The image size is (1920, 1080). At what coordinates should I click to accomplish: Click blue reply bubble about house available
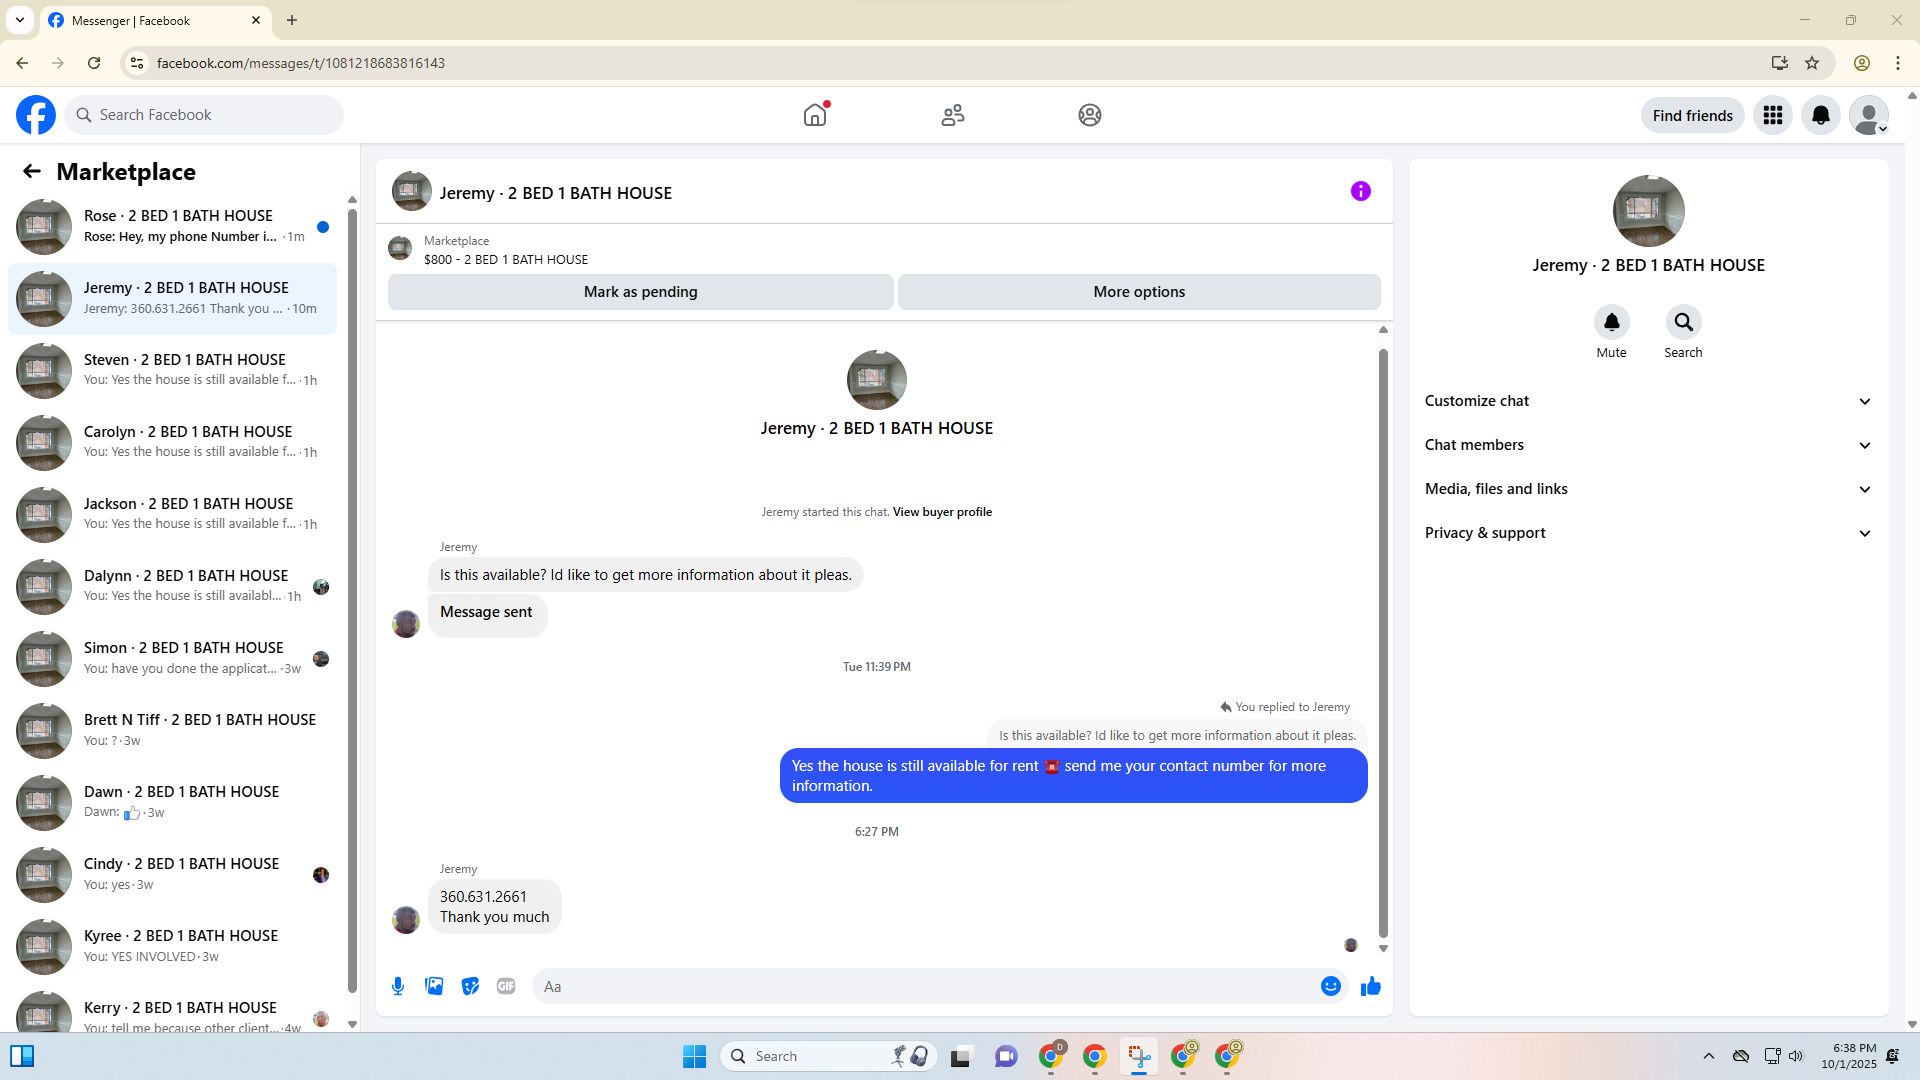point(1073,776)
